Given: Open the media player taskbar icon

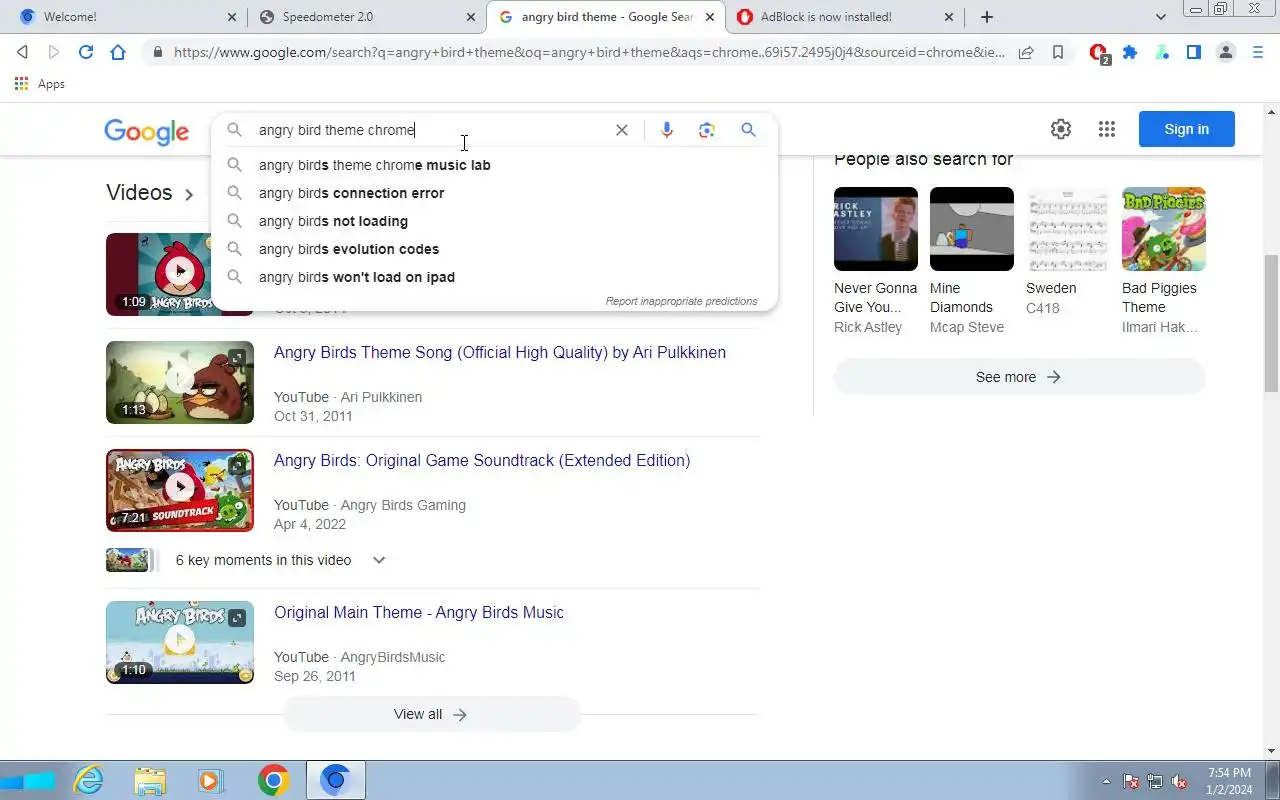Looking at the screenshot, I should 211,780.
